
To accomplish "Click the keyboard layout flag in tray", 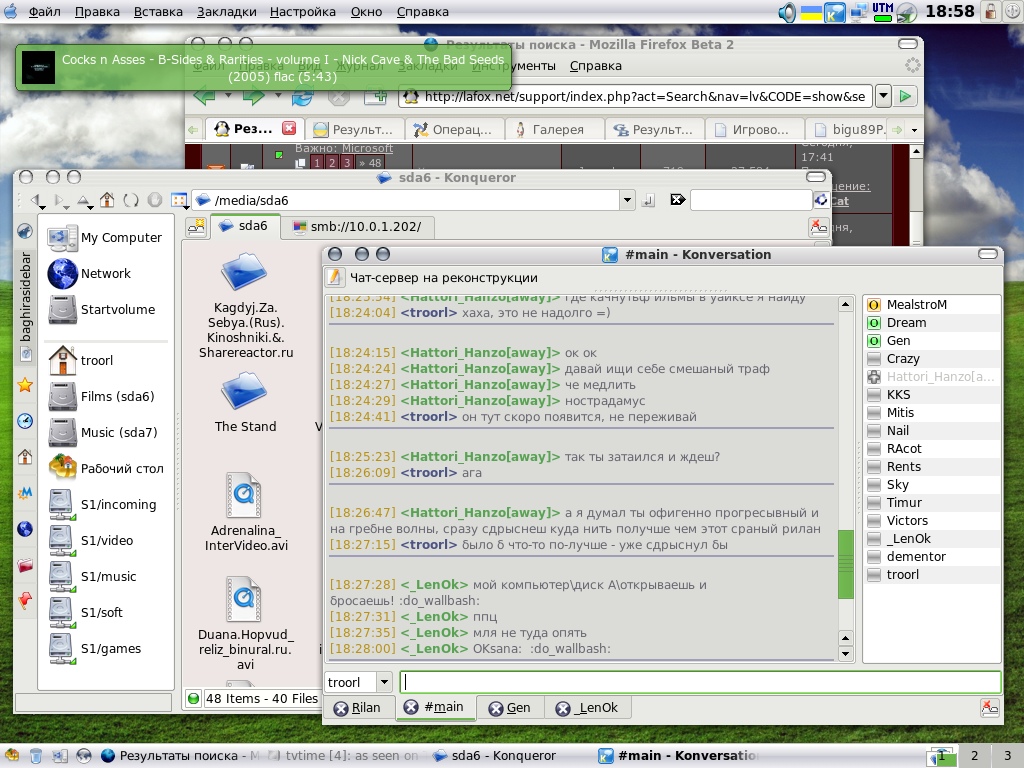I will point(811,12).
